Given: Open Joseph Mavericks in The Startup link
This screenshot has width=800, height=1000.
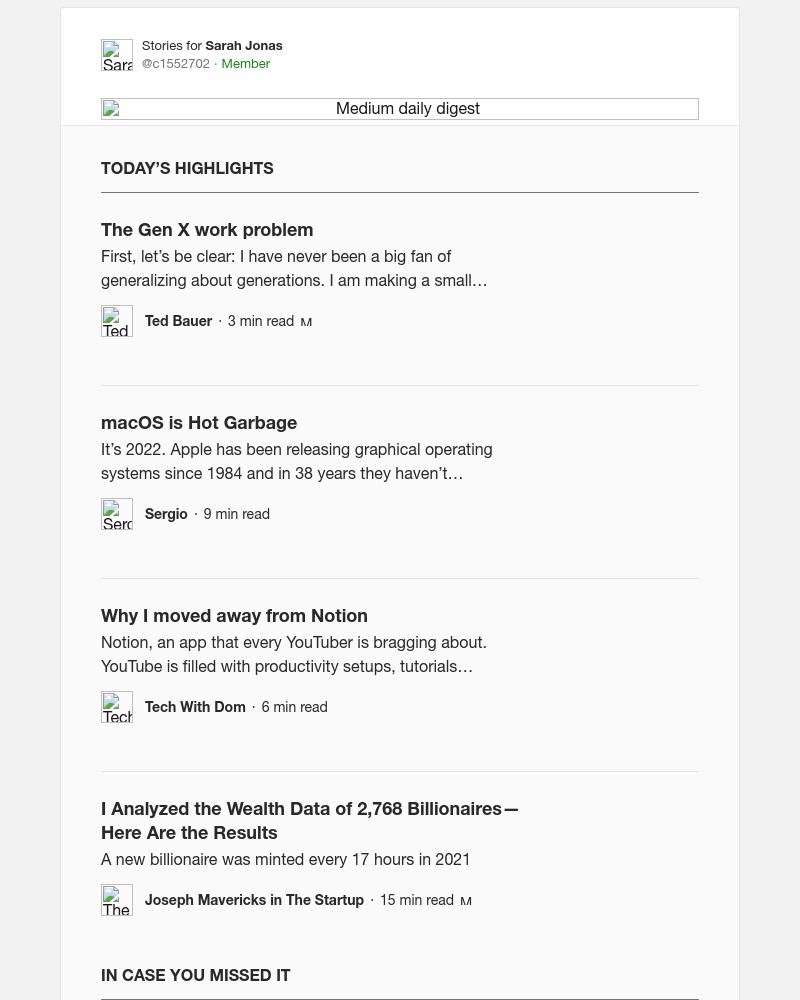Looking at the screenshot, I should click(254, 900).
